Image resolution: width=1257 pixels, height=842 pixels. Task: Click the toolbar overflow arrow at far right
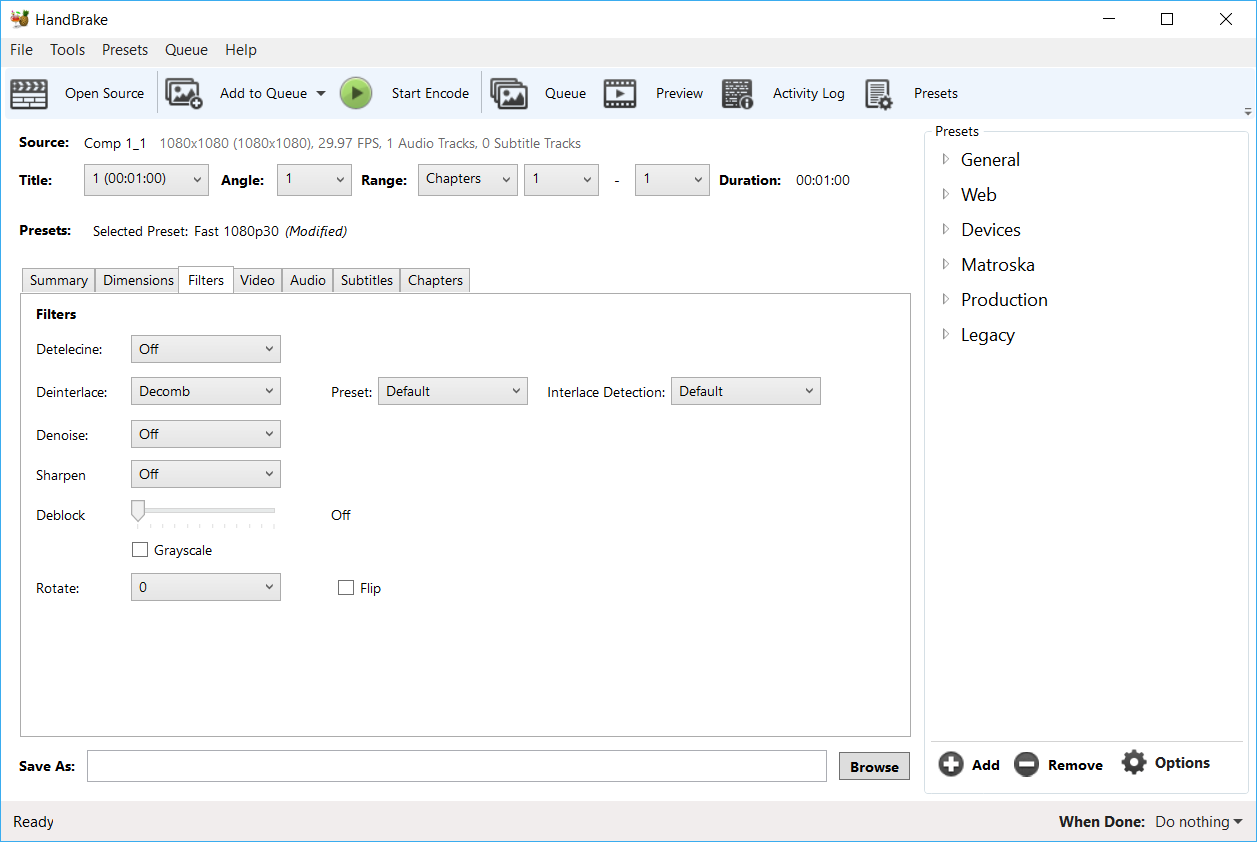pos(1248,111)
